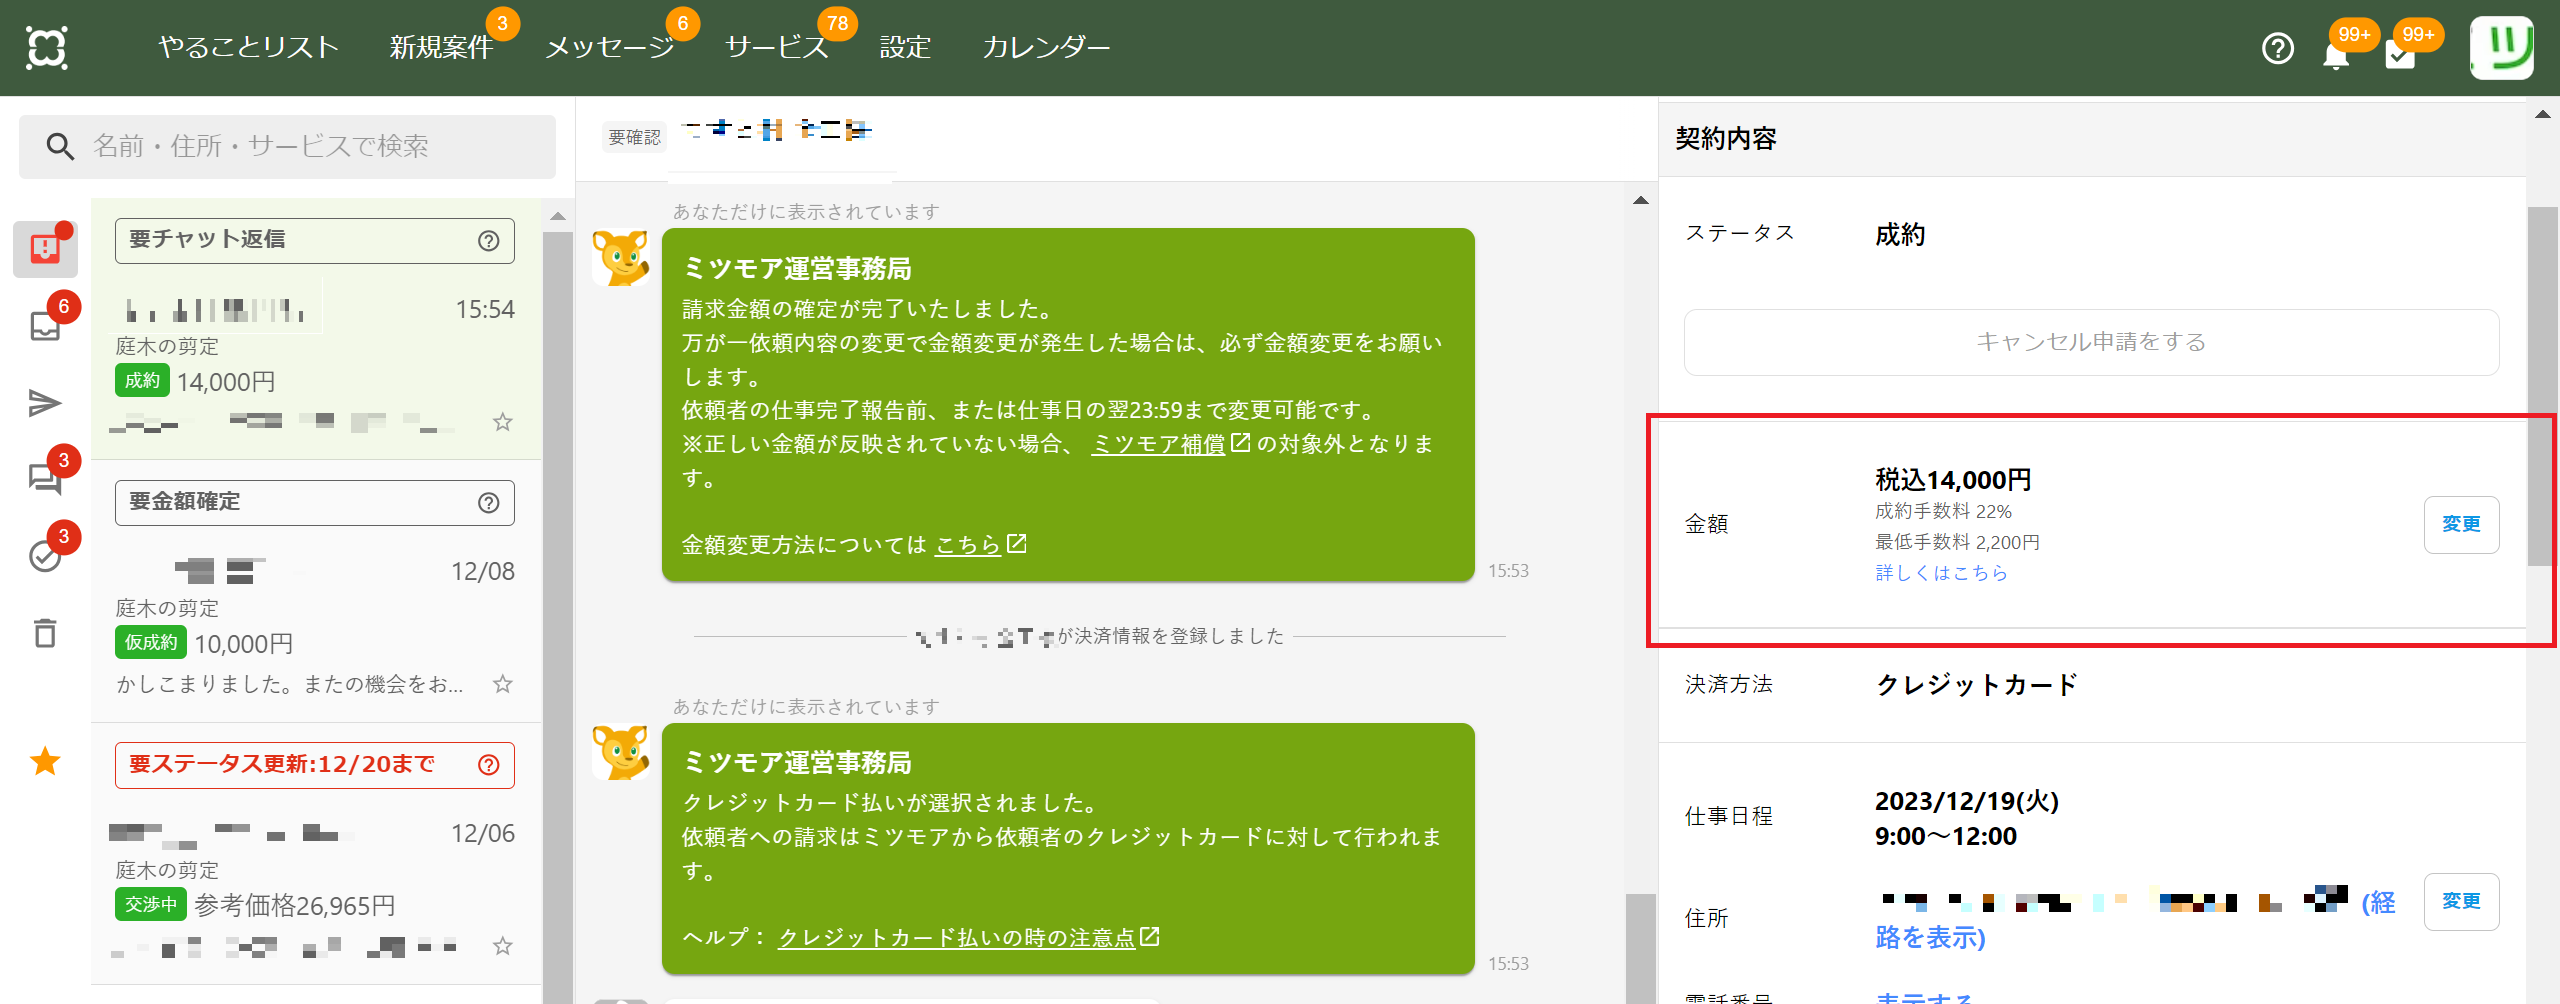This screenshot has width=2560, height=1004.
Task: Click the 2023/12/19(火) work date
Action: [x=1966, y=802]
